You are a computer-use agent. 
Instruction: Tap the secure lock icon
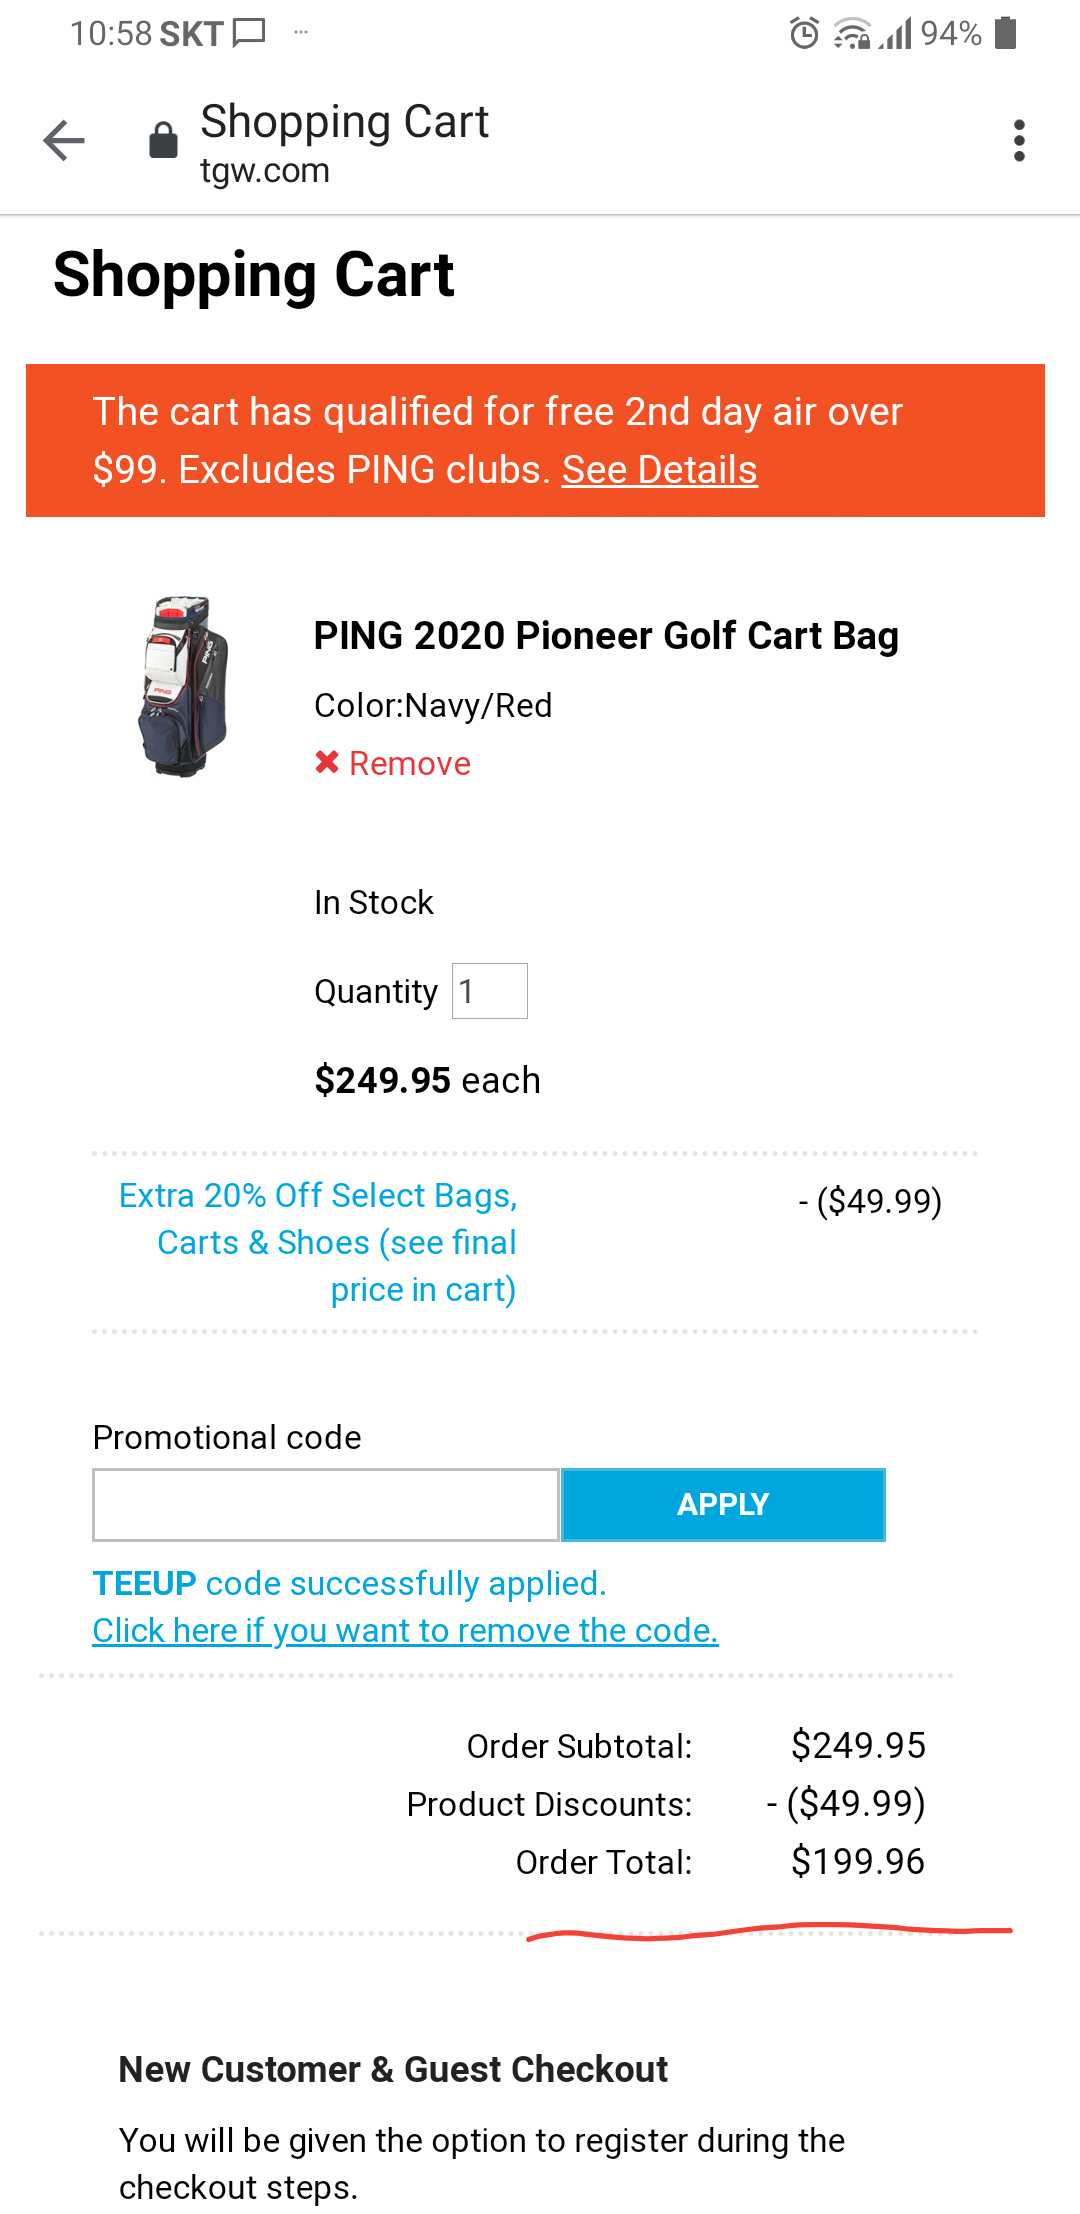[163, 140]
